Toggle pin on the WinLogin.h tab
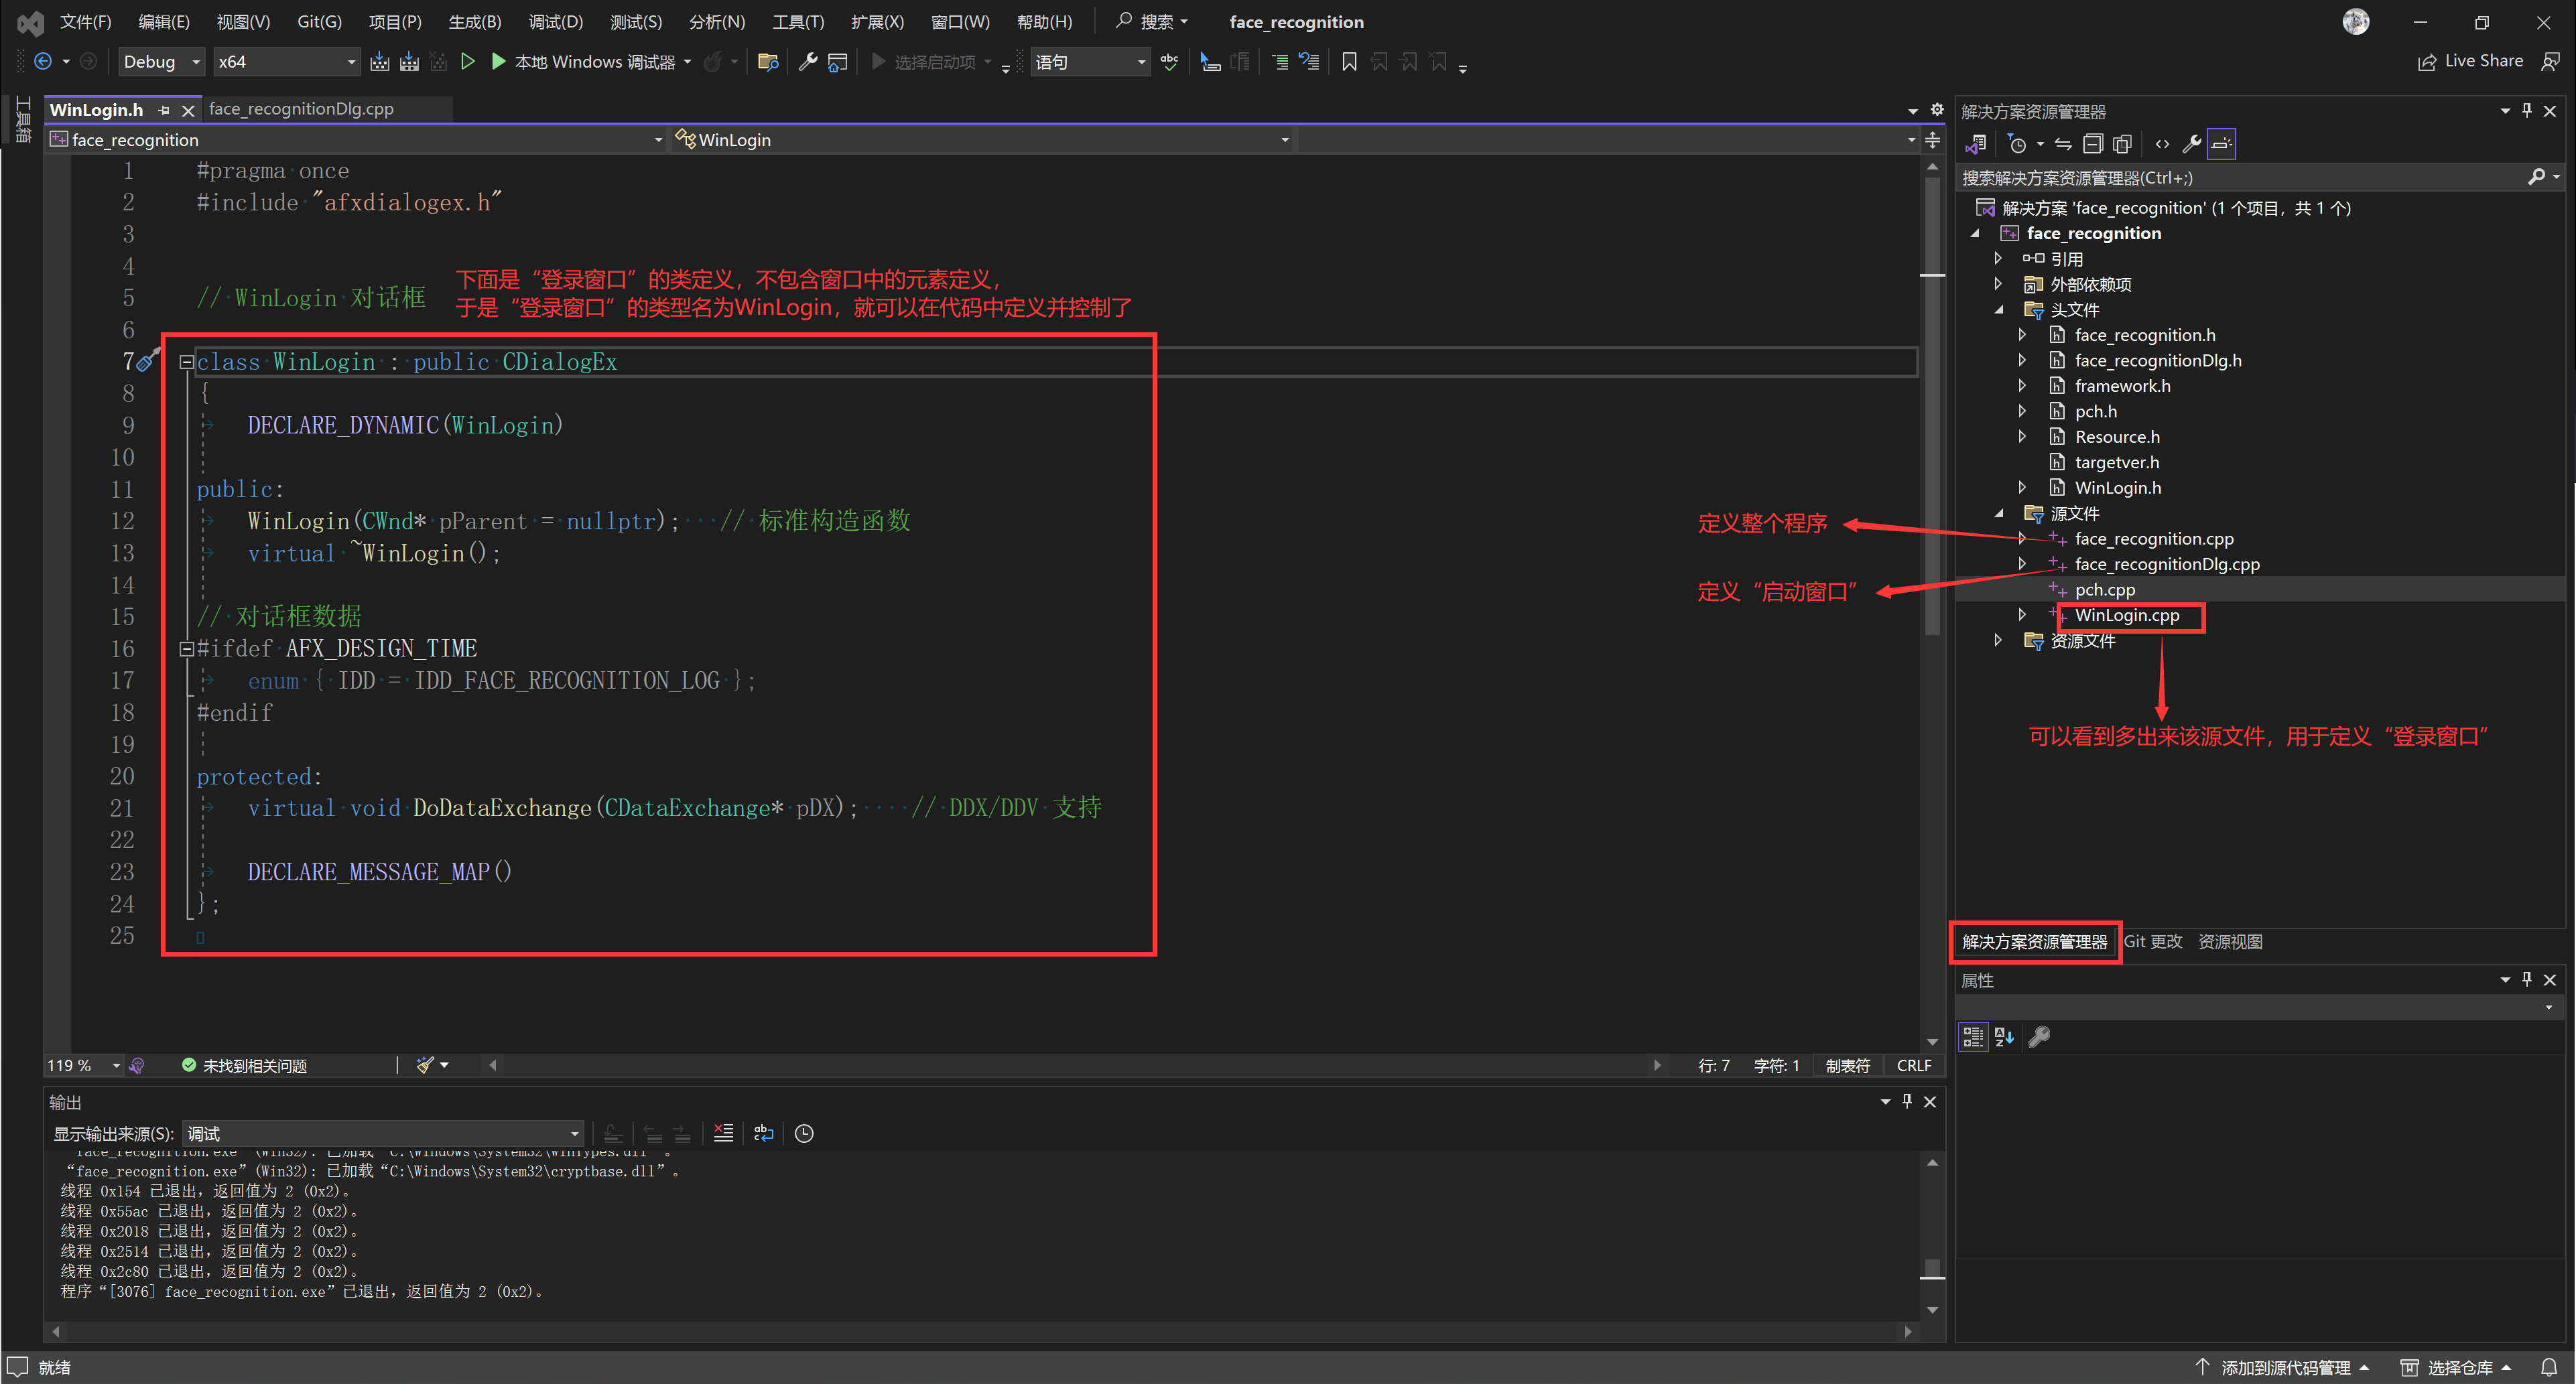The width and height of the screenshot is (2576, 1384). tap(164, 110)
